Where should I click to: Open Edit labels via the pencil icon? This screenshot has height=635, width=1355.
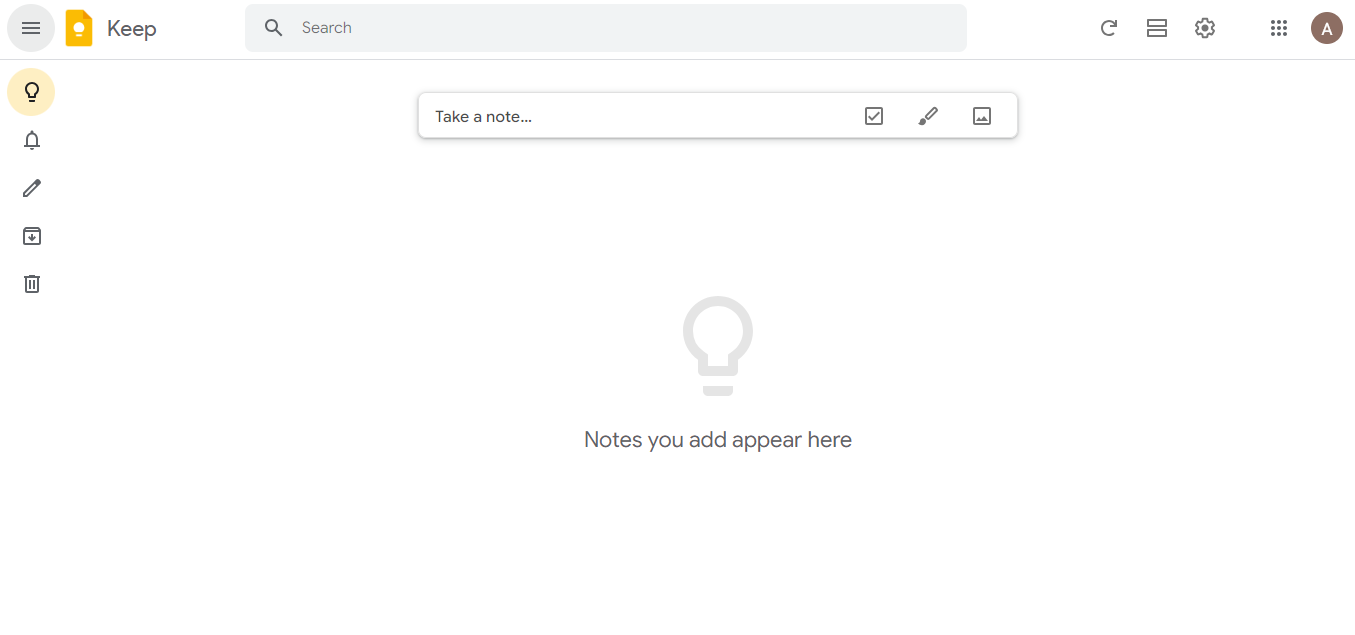(32, 188)
